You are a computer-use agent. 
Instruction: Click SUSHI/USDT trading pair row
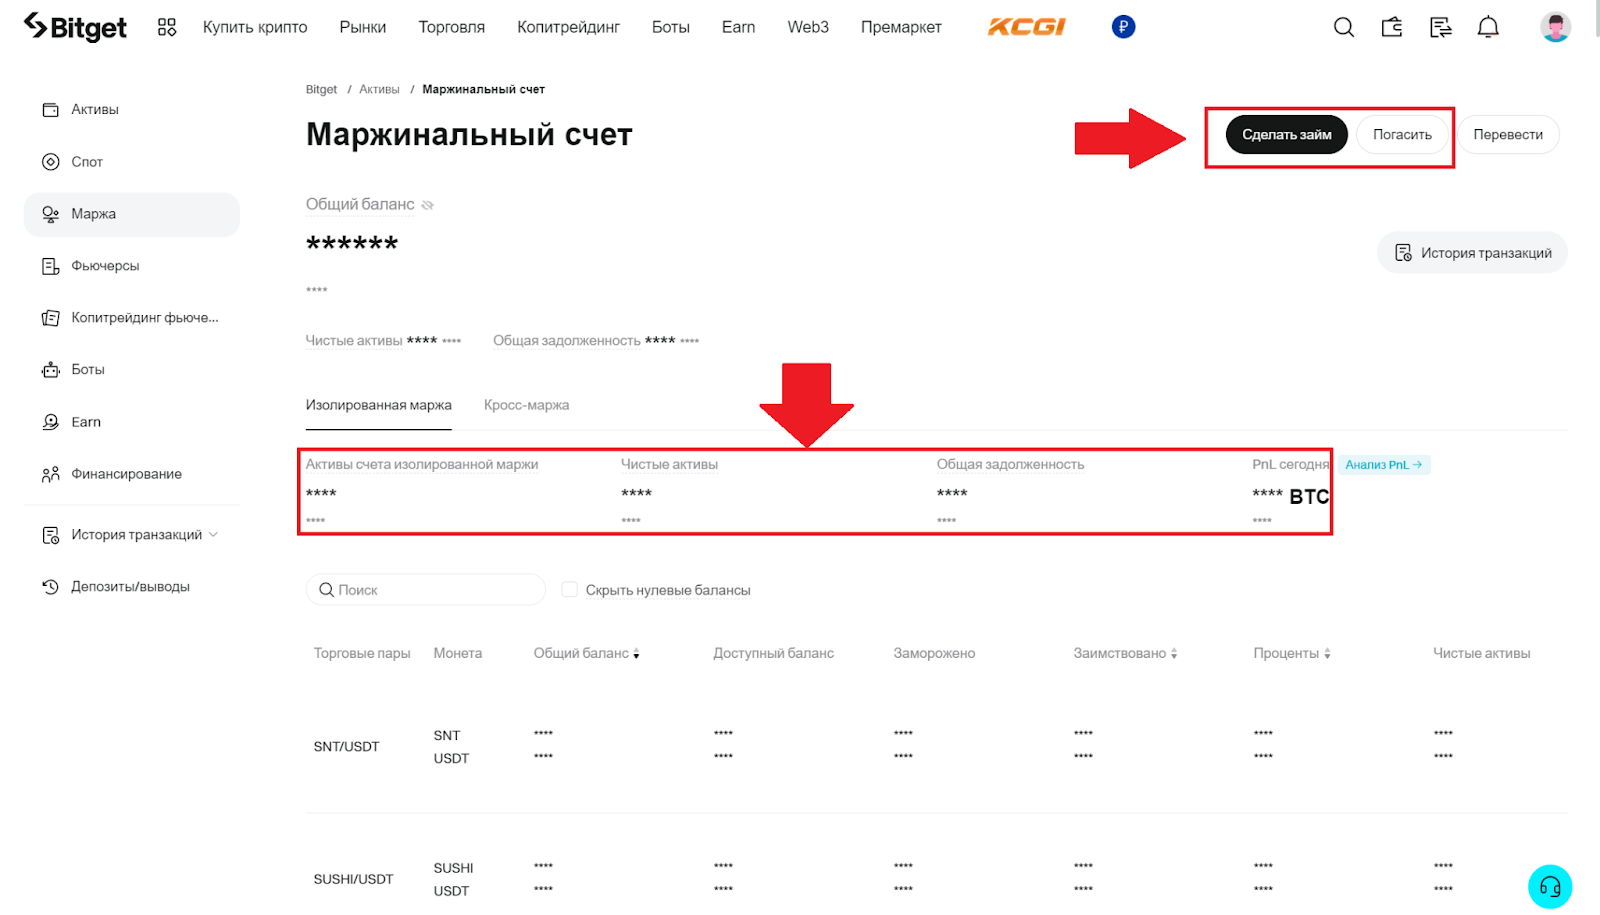(x=354, y=880)
